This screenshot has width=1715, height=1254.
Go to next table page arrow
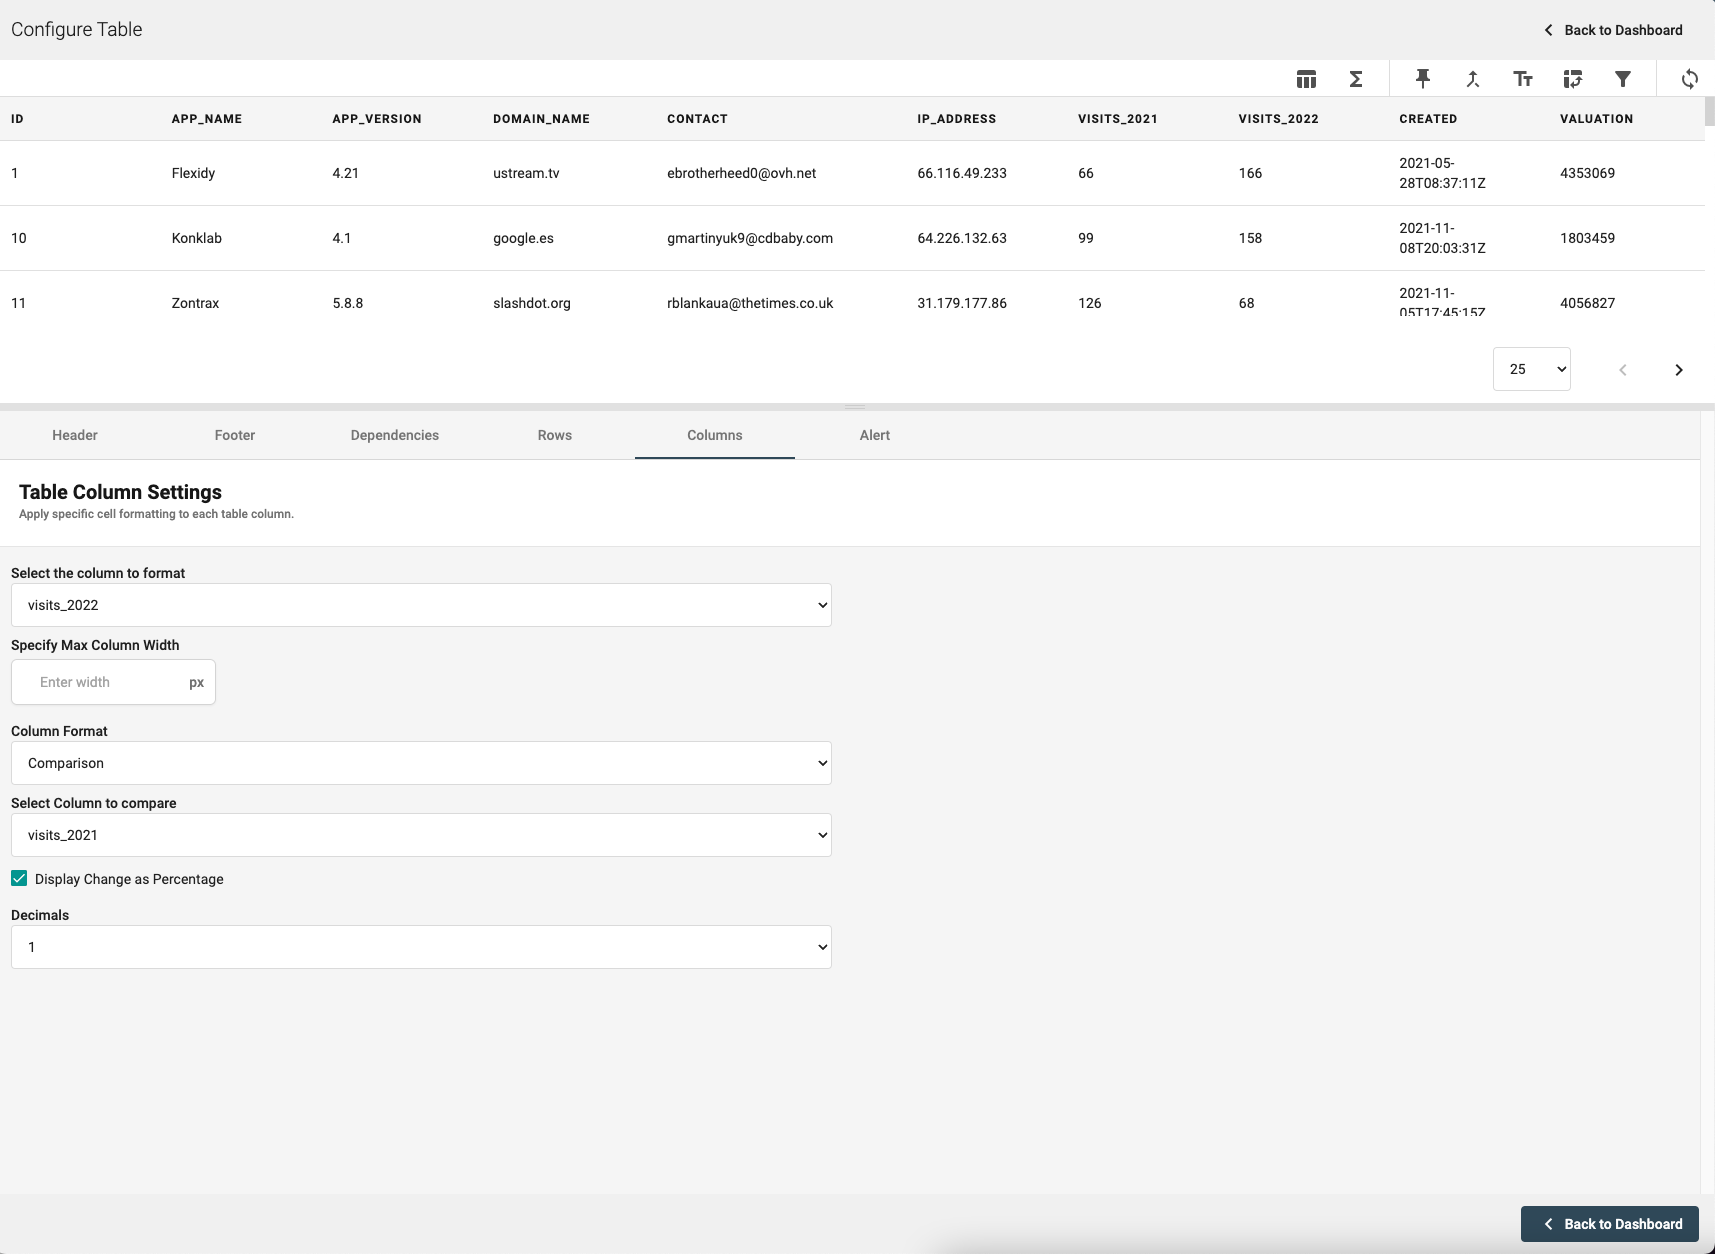pyautogui.click(x=1678, y=370)
